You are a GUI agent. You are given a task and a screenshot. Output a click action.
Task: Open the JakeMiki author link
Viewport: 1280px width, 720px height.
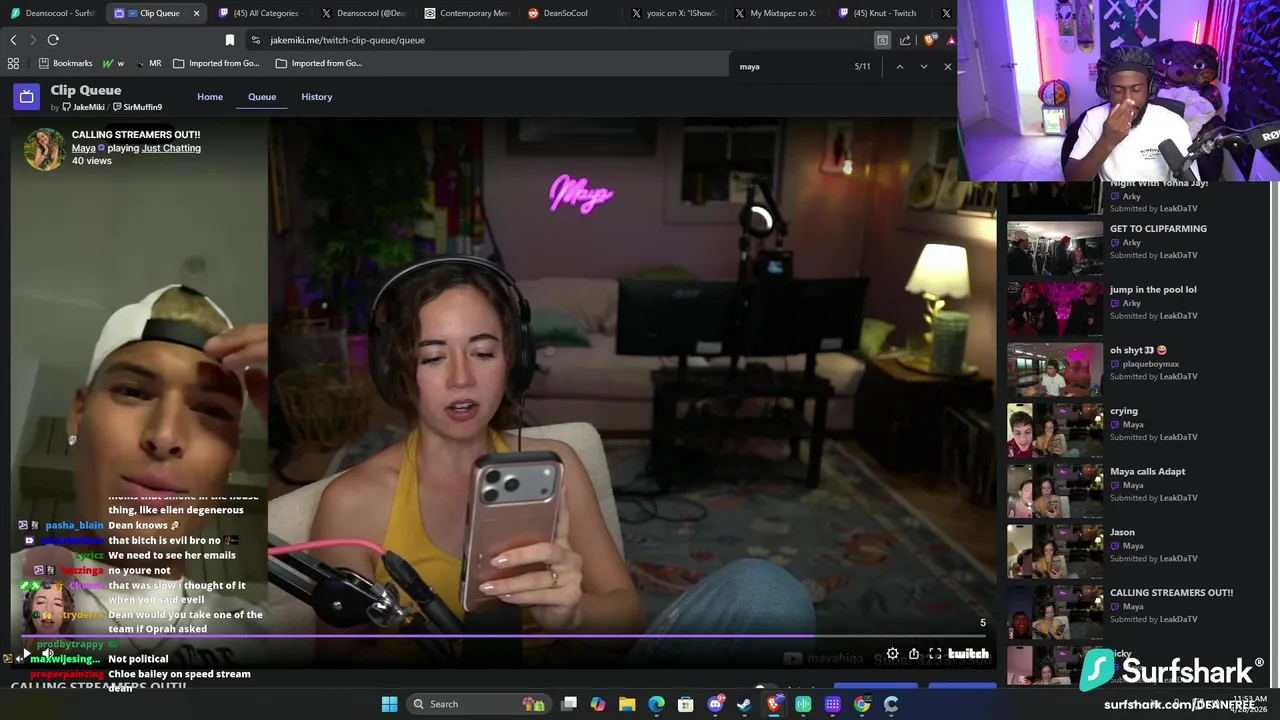click(x=83, y=107)
